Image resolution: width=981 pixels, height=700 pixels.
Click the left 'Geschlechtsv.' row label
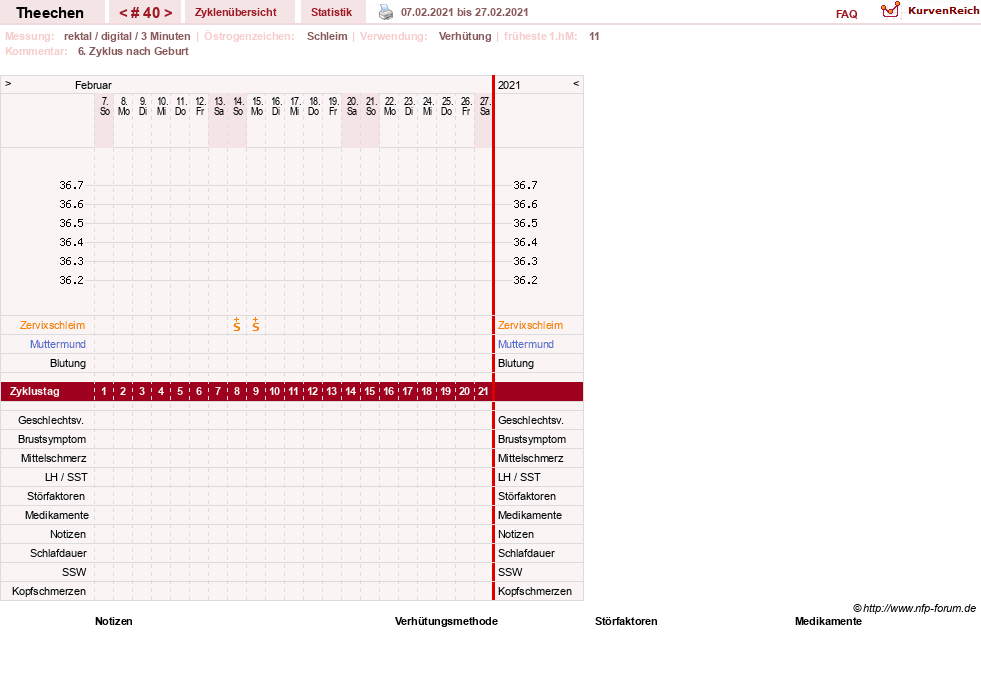click(x=51, y=420)
